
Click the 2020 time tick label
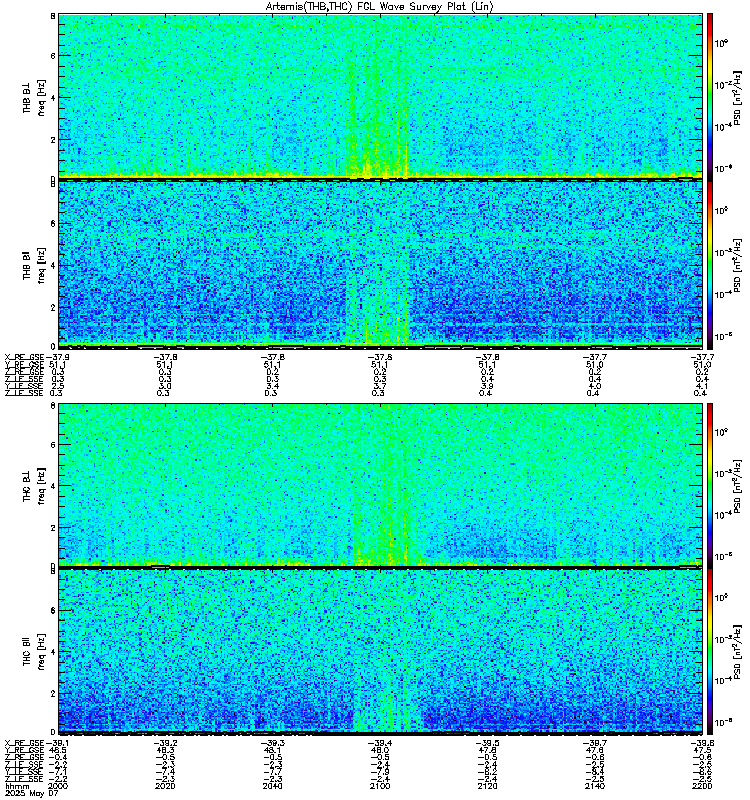click(x=165, y=786)
